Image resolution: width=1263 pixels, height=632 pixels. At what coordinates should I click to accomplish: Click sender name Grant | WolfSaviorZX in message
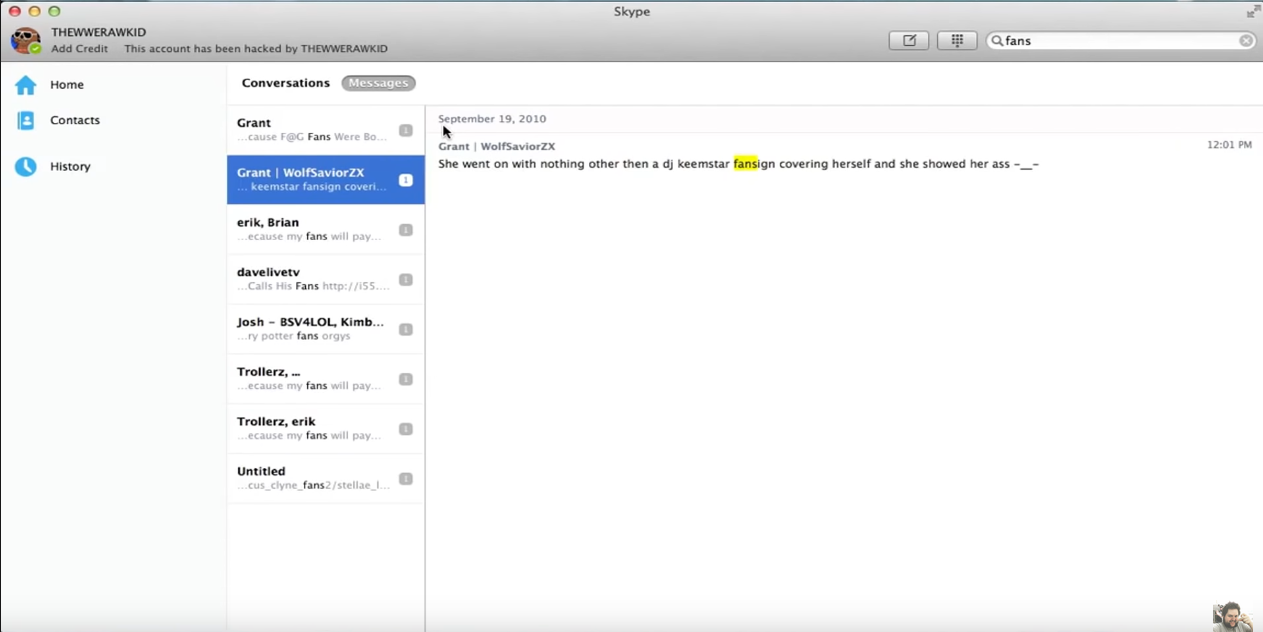pos(496,146)
